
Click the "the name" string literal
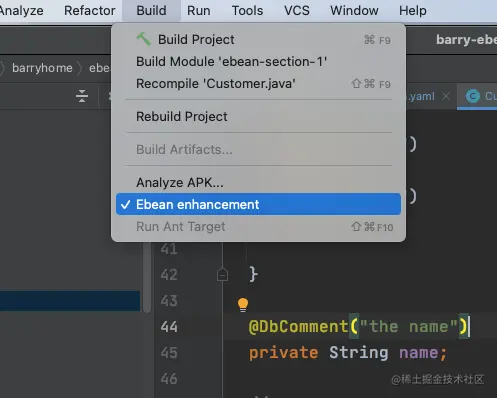click(409, 326)
